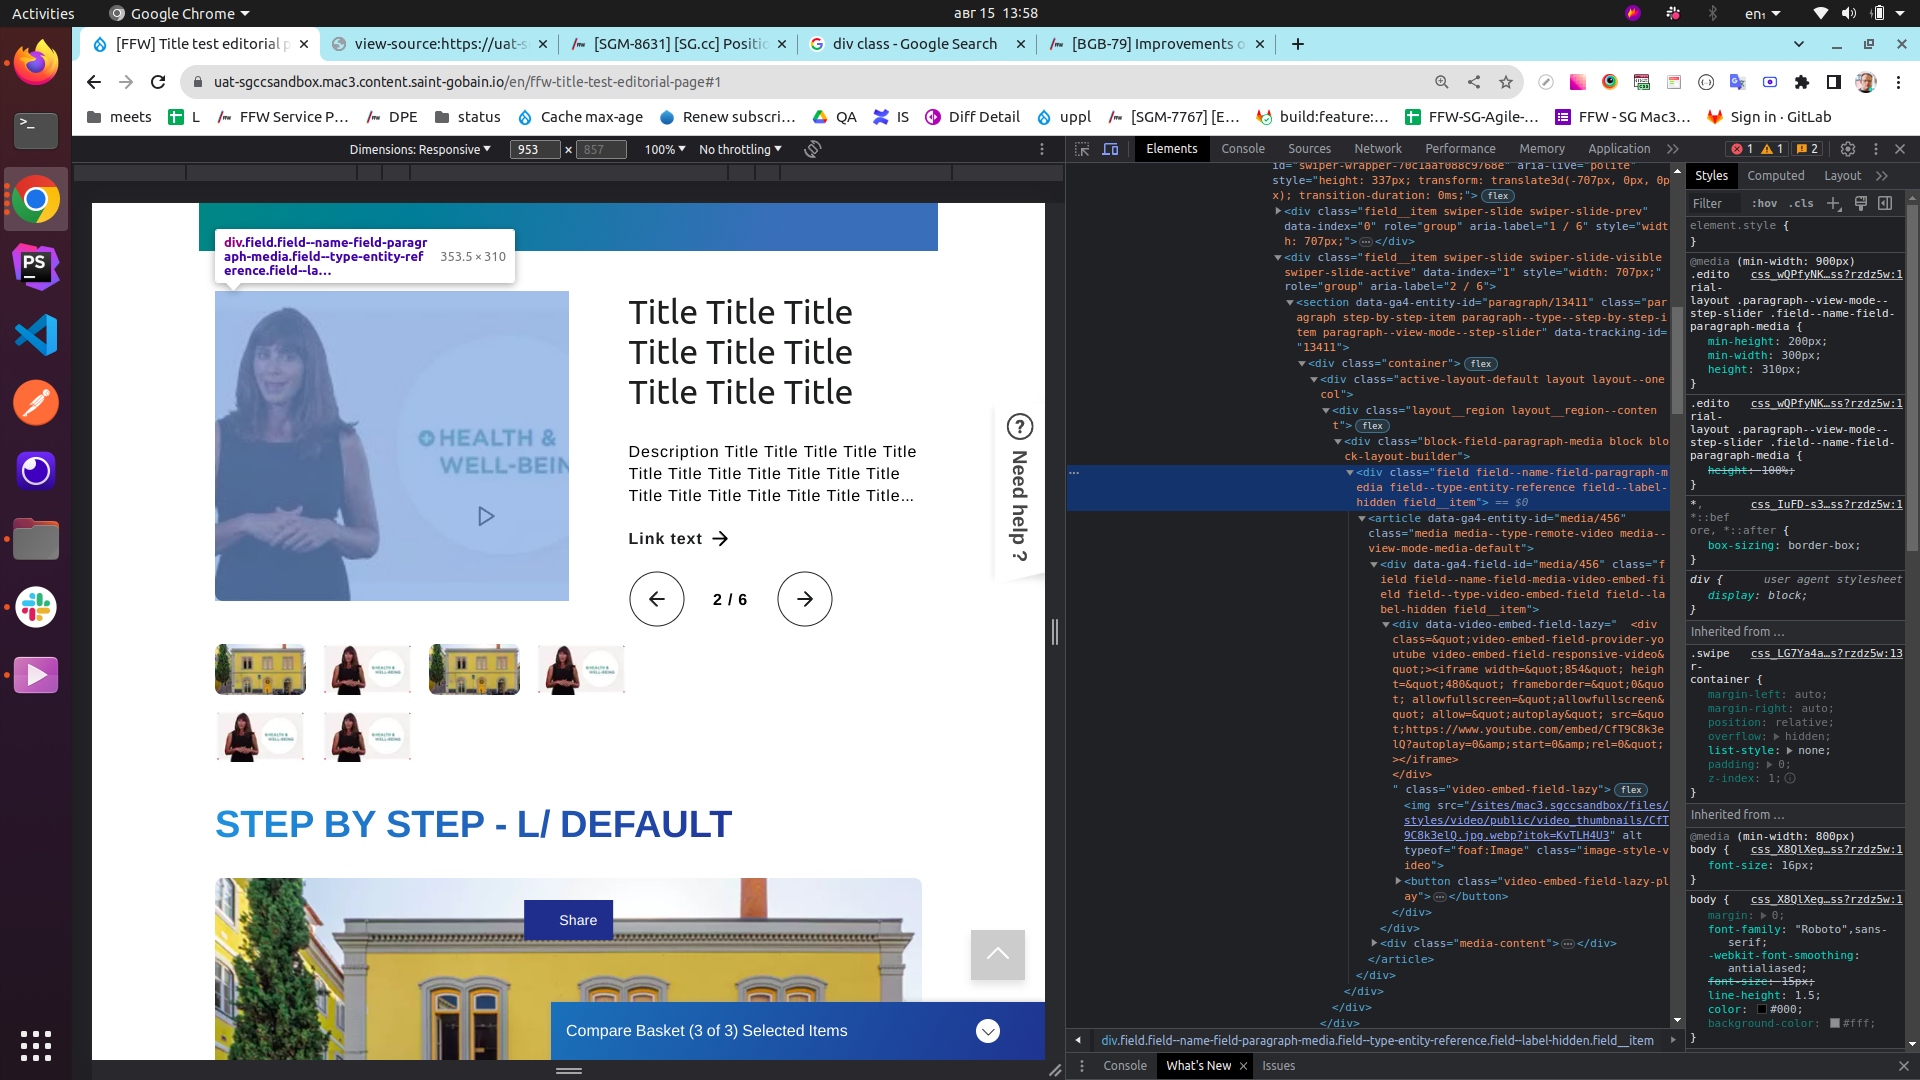Click the Styles filter field
The width and height of the screenshot is (1920, 1080).
1714,203
